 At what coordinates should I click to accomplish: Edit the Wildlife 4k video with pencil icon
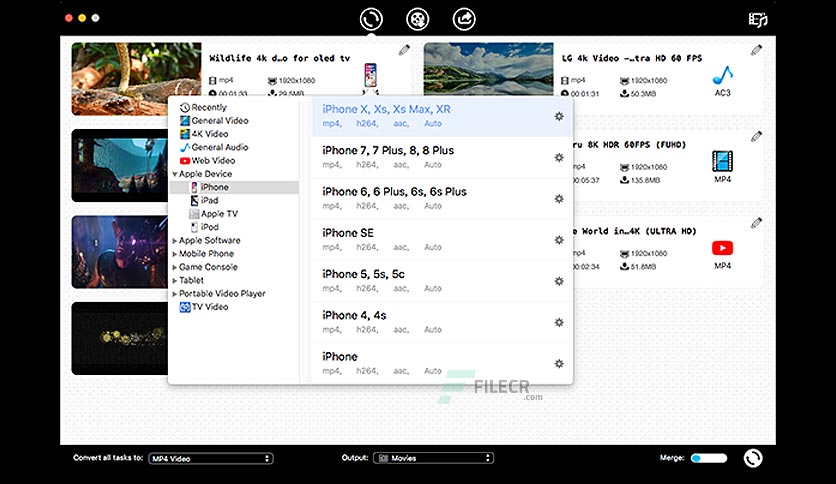coord(404,50)
